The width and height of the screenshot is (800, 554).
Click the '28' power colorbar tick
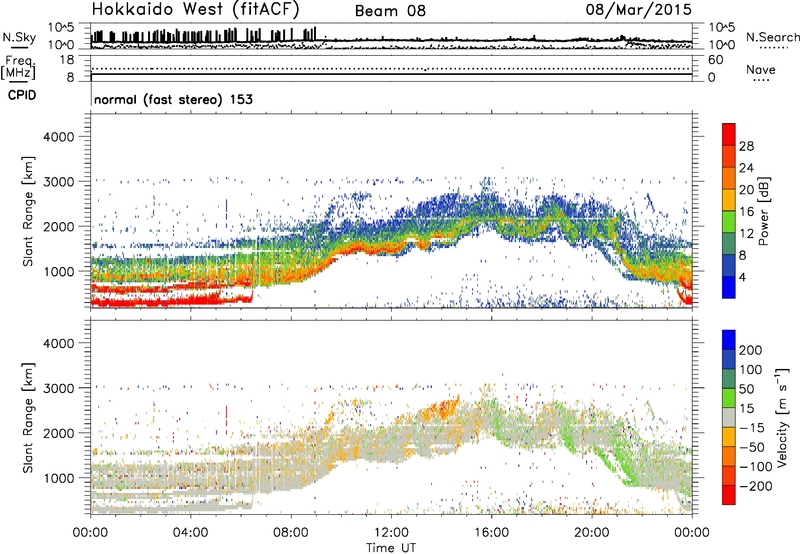click(746, 146)
